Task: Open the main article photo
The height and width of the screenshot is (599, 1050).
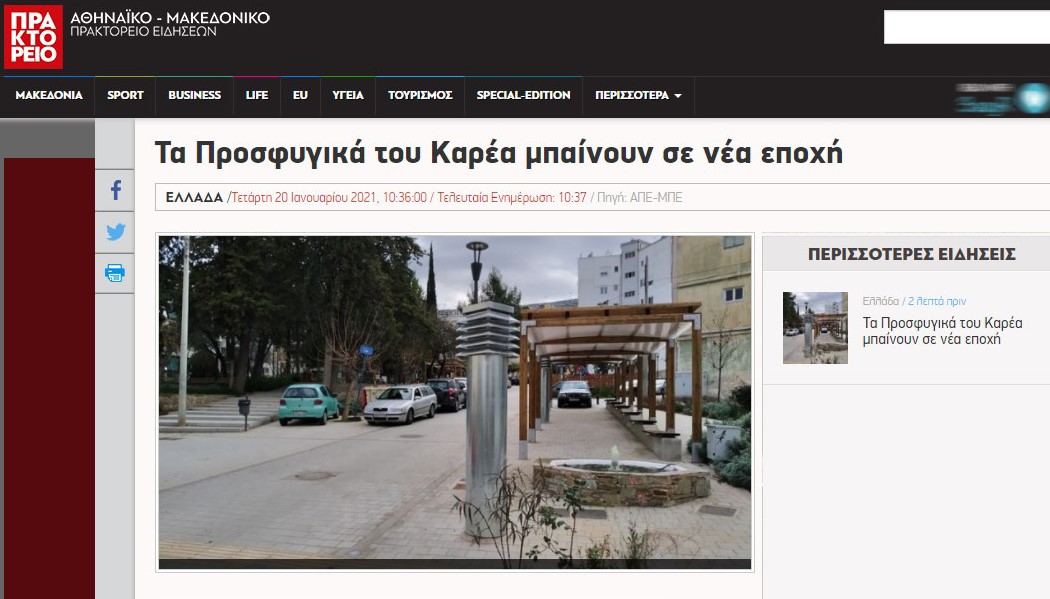Action: click(x=455, y=402)
